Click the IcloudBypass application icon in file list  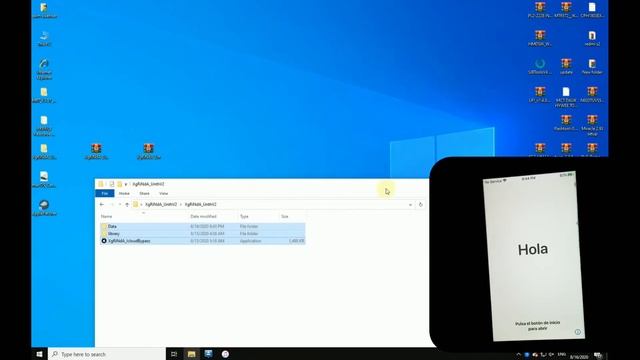point(104,241)
